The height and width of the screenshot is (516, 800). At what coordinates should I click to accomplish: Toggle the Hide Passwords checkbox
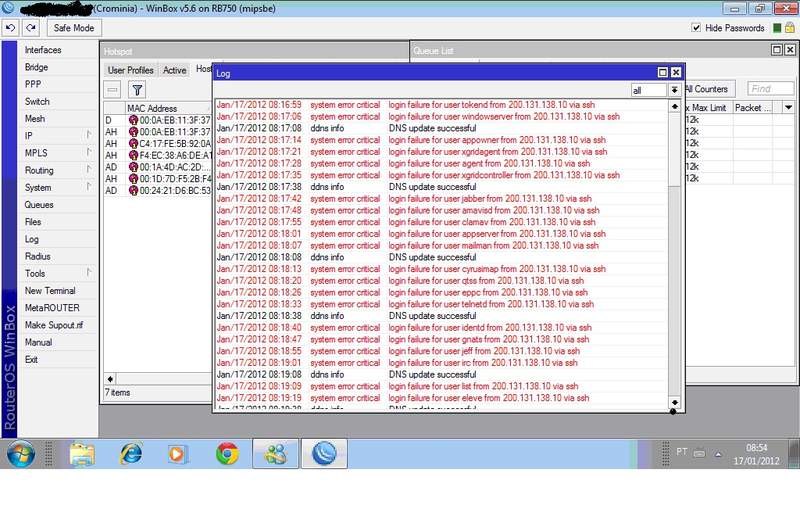point(696,28)
